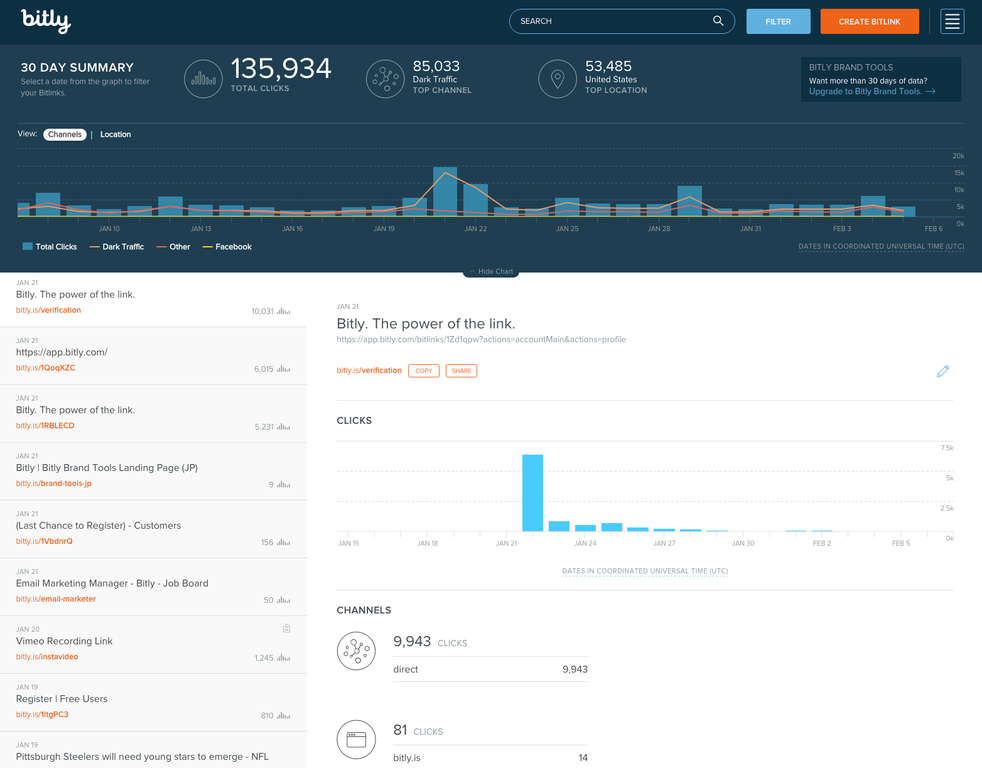Screen dimensions: 982x768
Task: Click the browser window channel icon
Action: point(356,739)
